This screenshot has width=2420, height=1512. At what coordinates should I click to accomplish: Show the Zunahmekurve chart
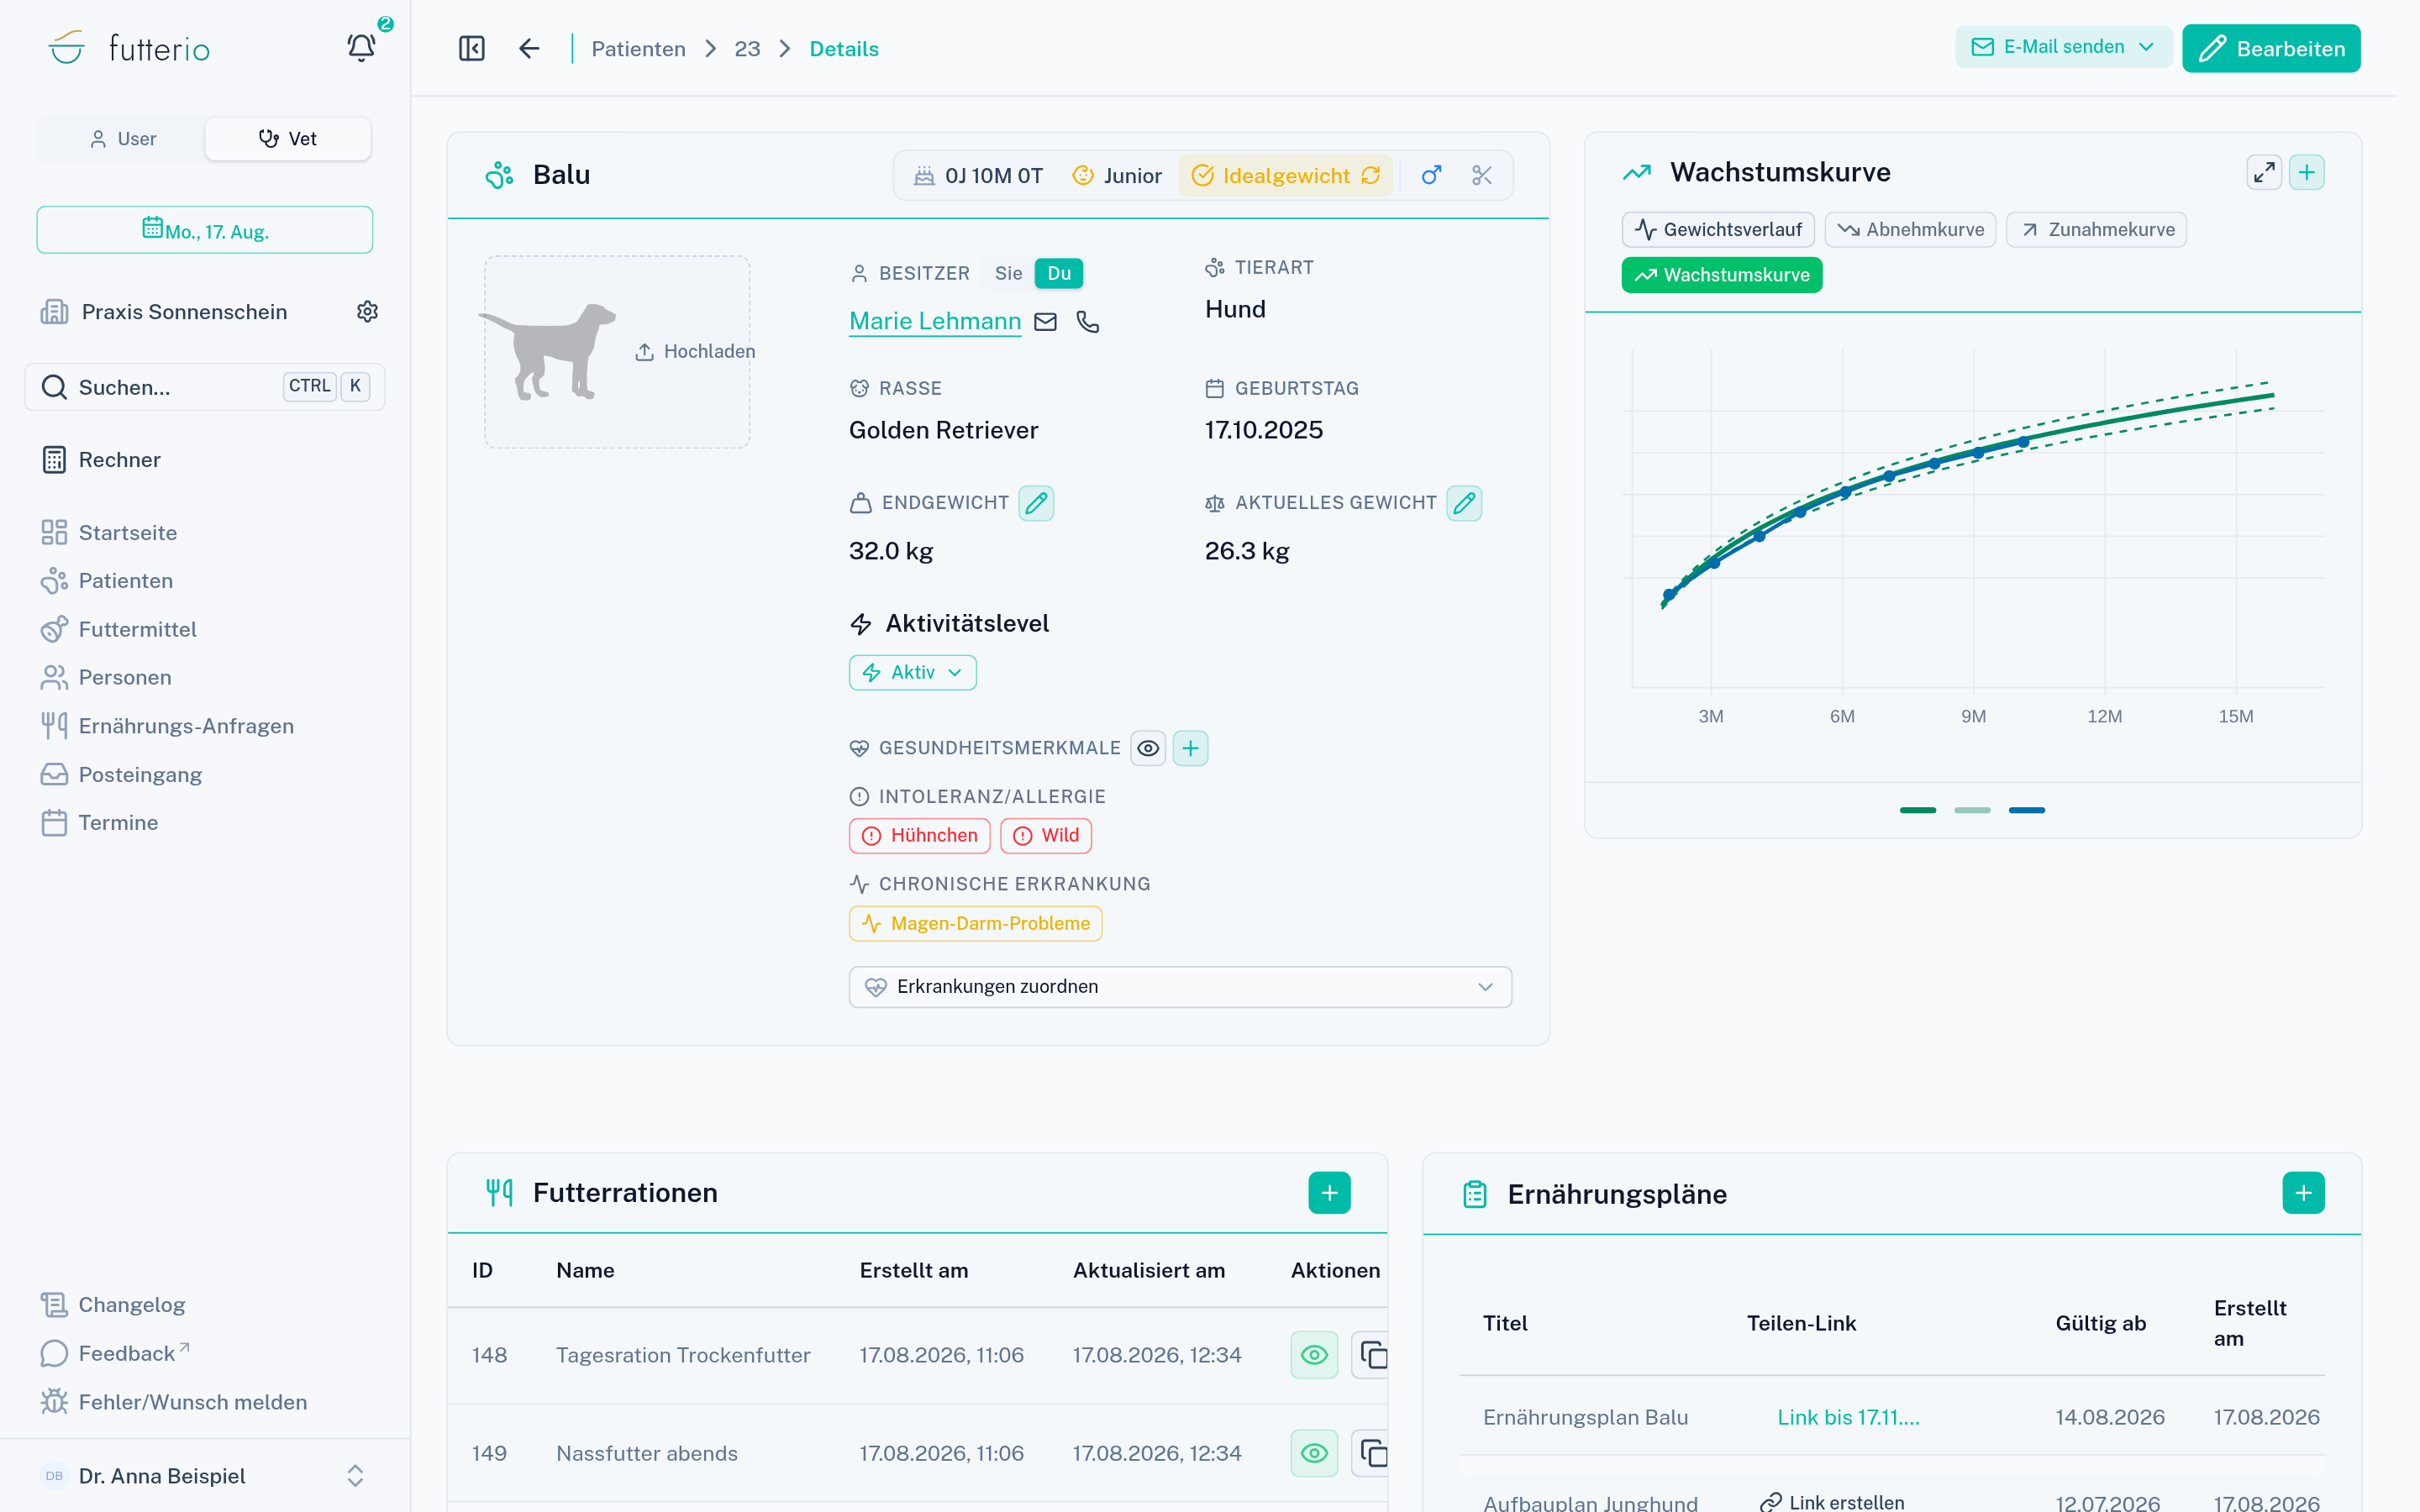coord(2096,229)
